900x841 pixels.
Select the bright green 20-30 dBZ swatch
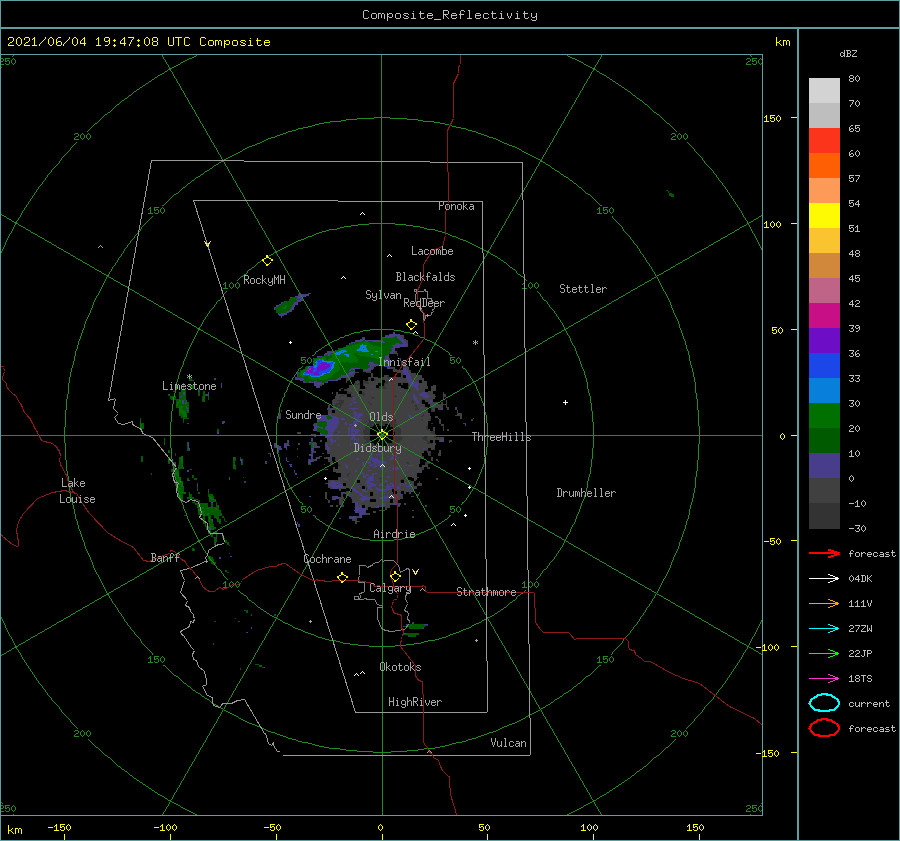(x=824, y=416)
